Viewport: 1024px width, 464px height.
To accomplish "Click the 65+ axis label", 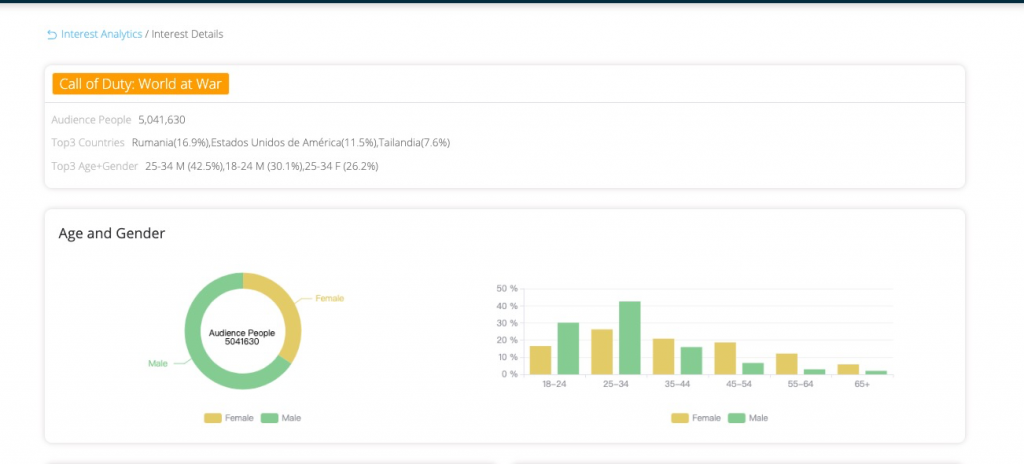I will pos(862,384).
